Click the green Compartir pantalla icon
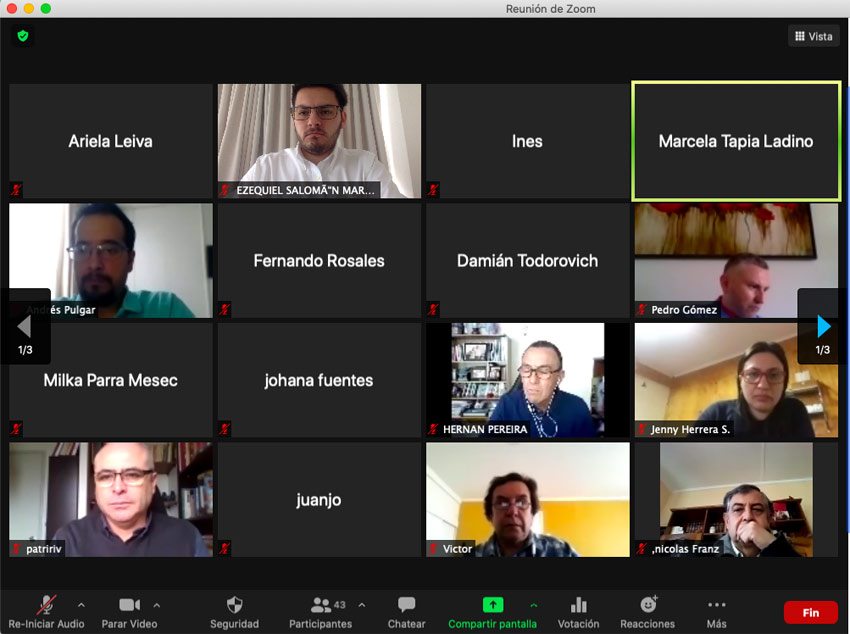 coord(492,605)
